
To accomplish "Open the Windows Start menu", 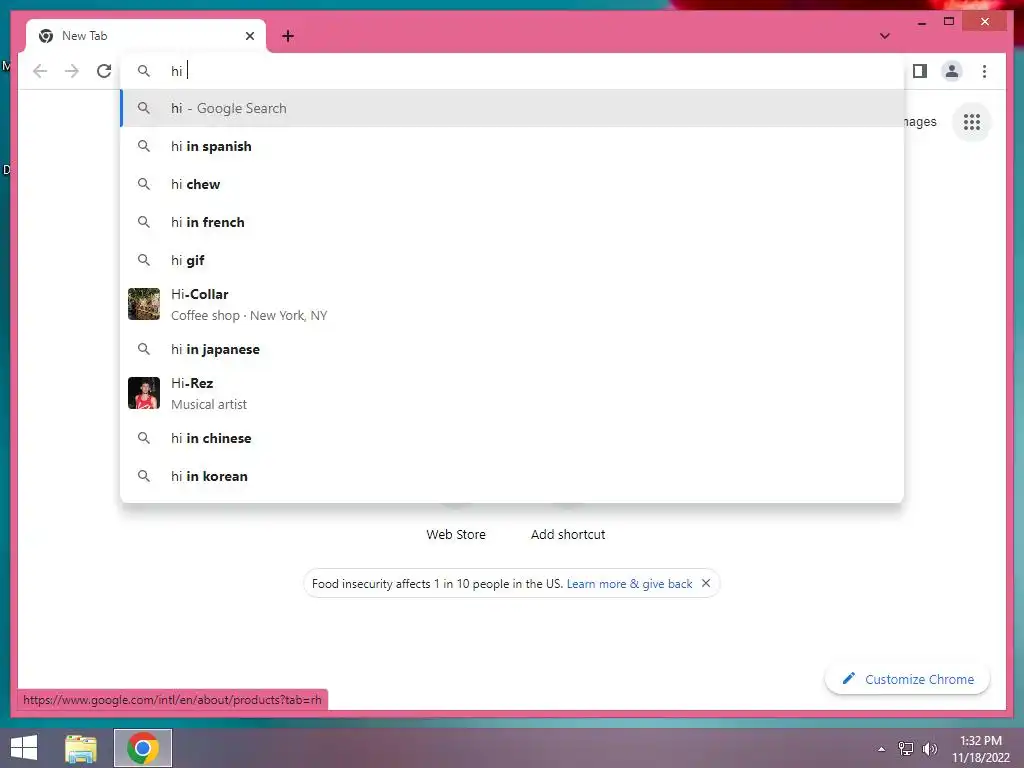I will coord(24,748).
